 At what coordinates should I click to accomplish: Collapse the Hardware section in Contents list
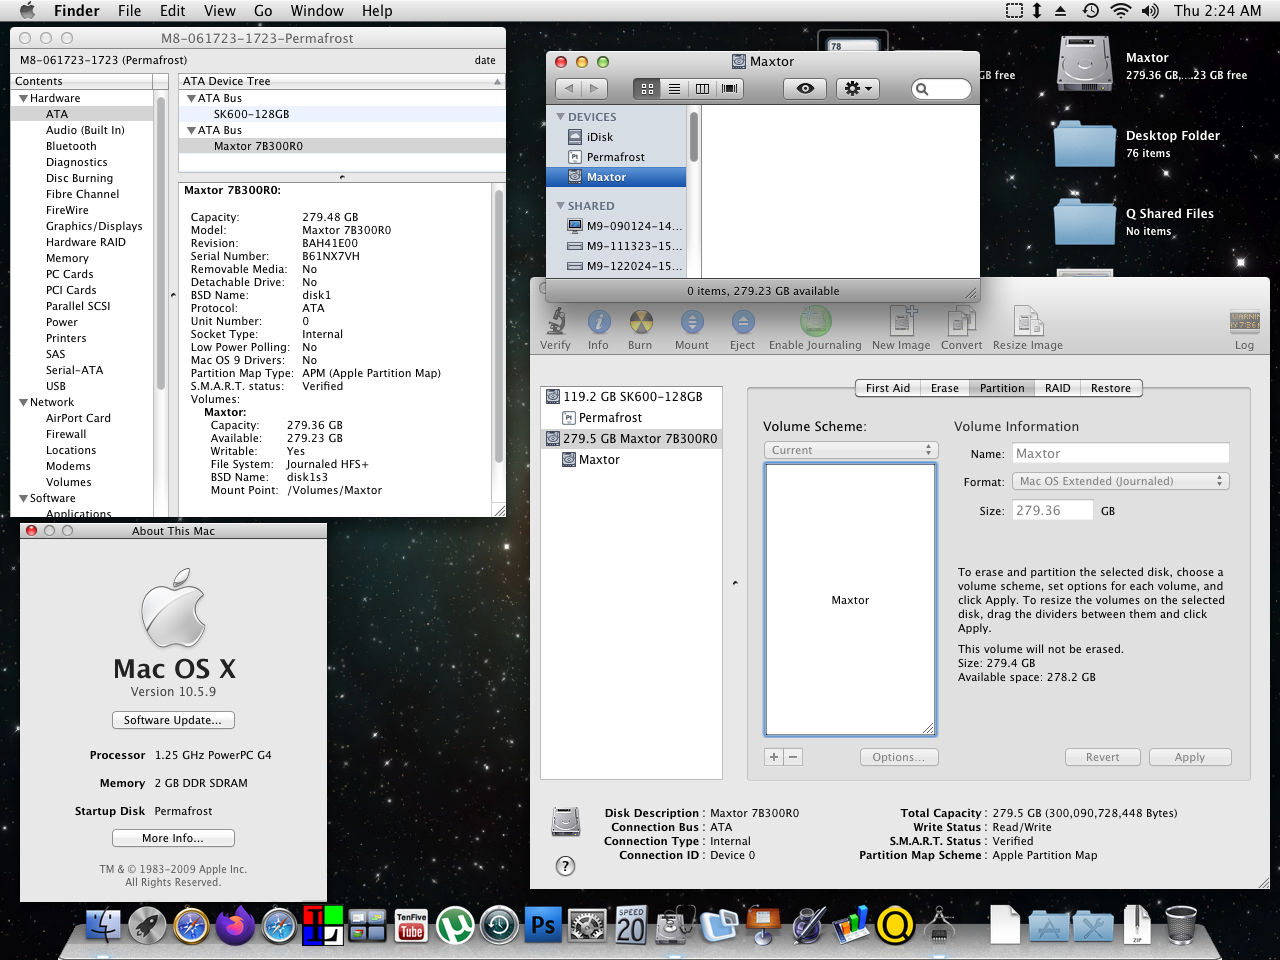click(23, 98)
